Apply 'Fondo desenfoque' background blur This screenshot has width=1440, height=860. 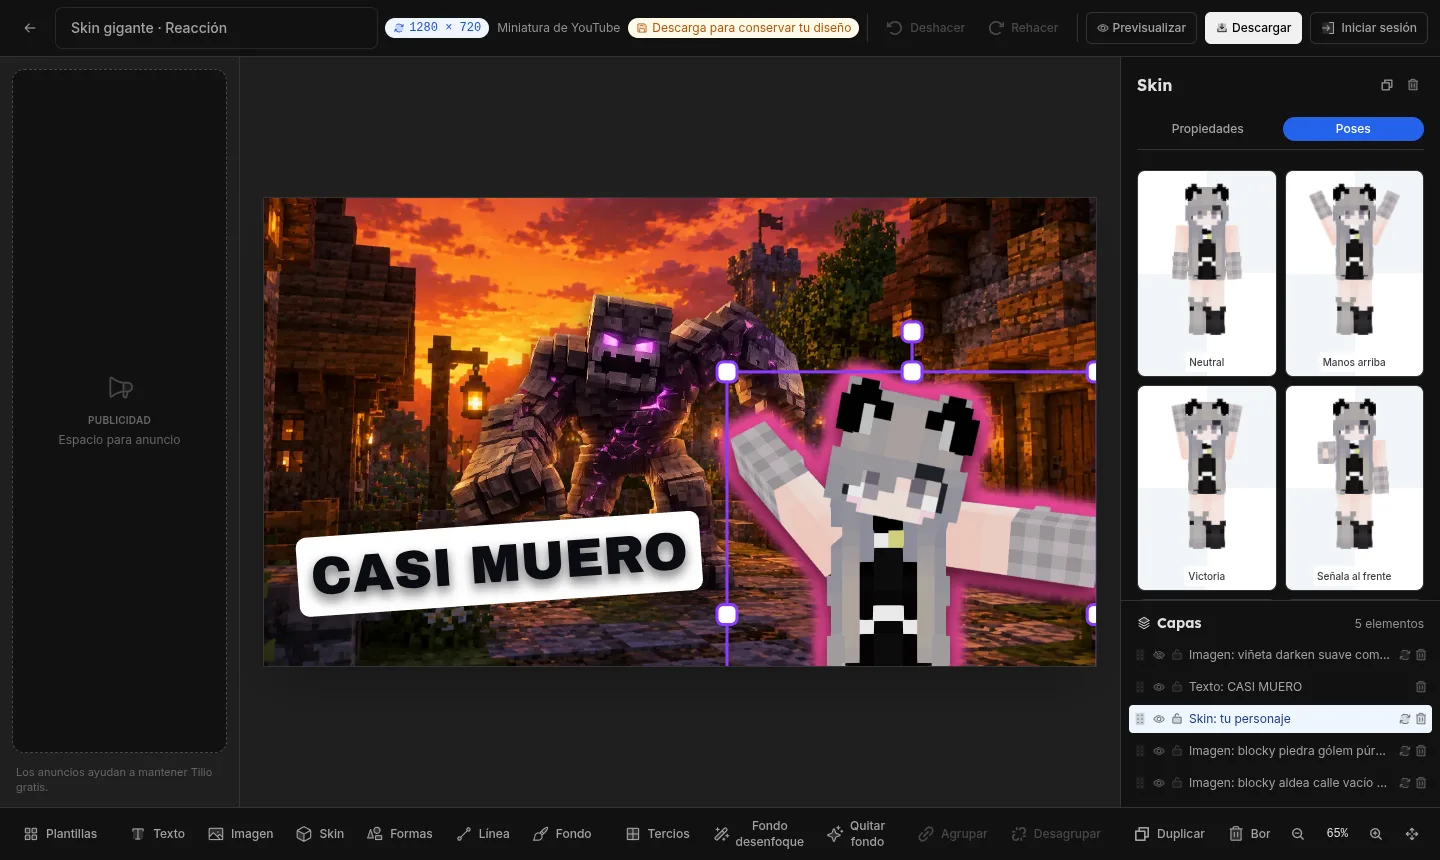[759, 834]
